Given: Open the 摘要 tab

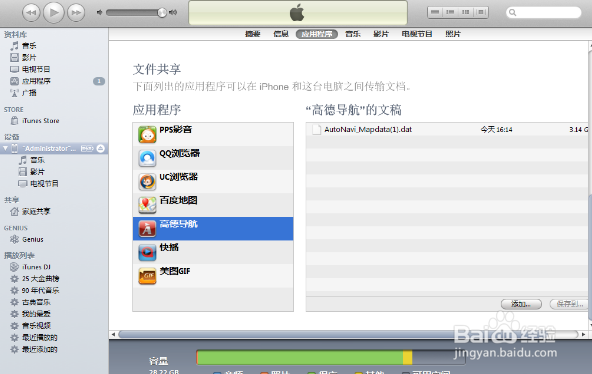Looking at the screenshot, I should click(x=253, y=34).
